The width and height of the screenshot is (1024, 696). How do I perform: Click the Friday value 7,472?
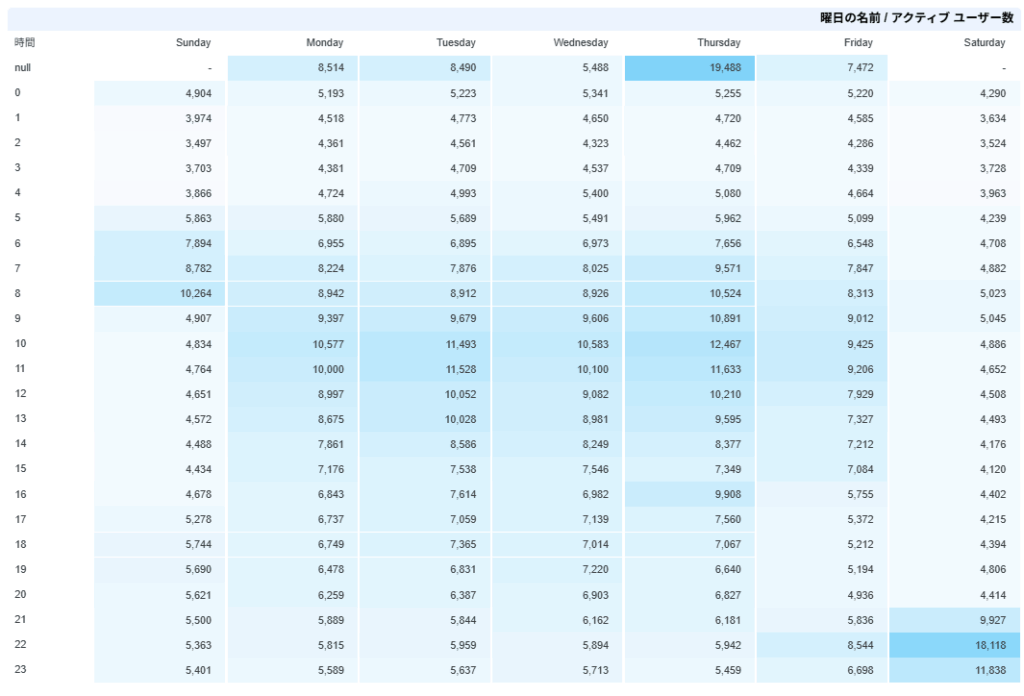[859, 68]
